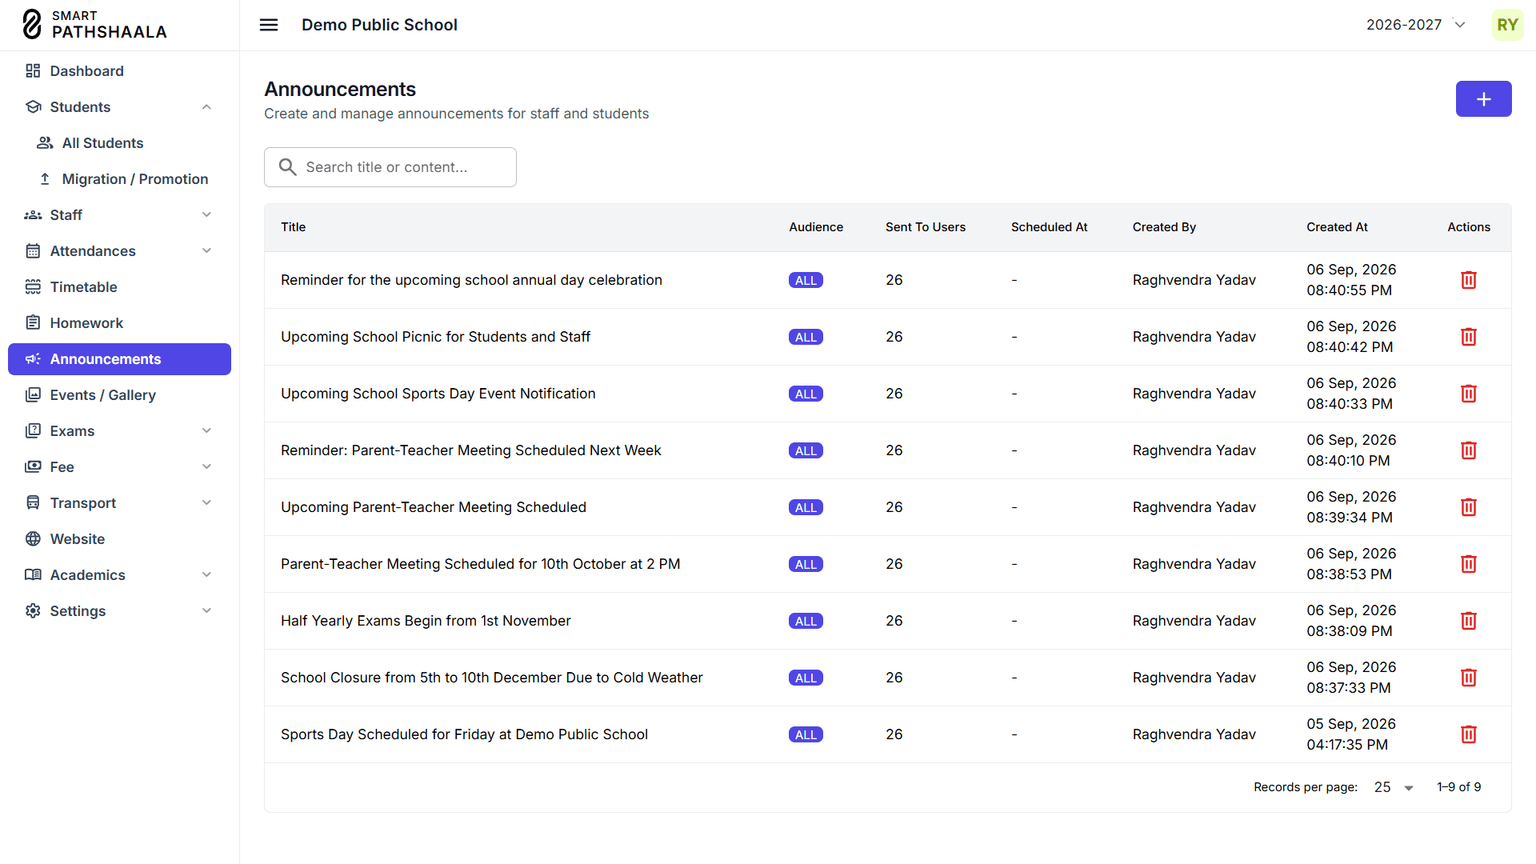
Task: Click the Dashboard grid icon
Action: [x=33, y=71]
